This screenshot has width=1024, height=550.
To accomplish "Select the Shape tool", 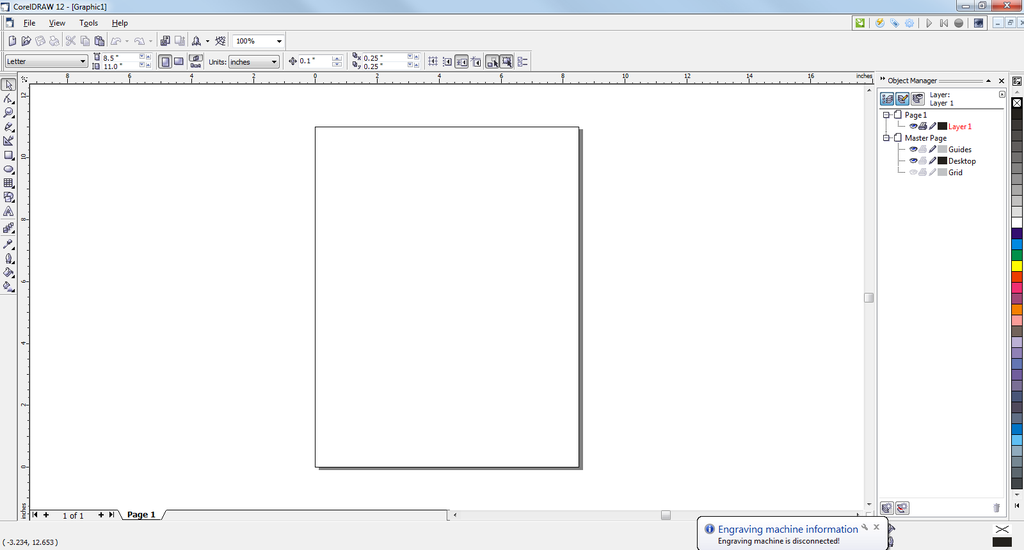I will (x=8, y=99).
